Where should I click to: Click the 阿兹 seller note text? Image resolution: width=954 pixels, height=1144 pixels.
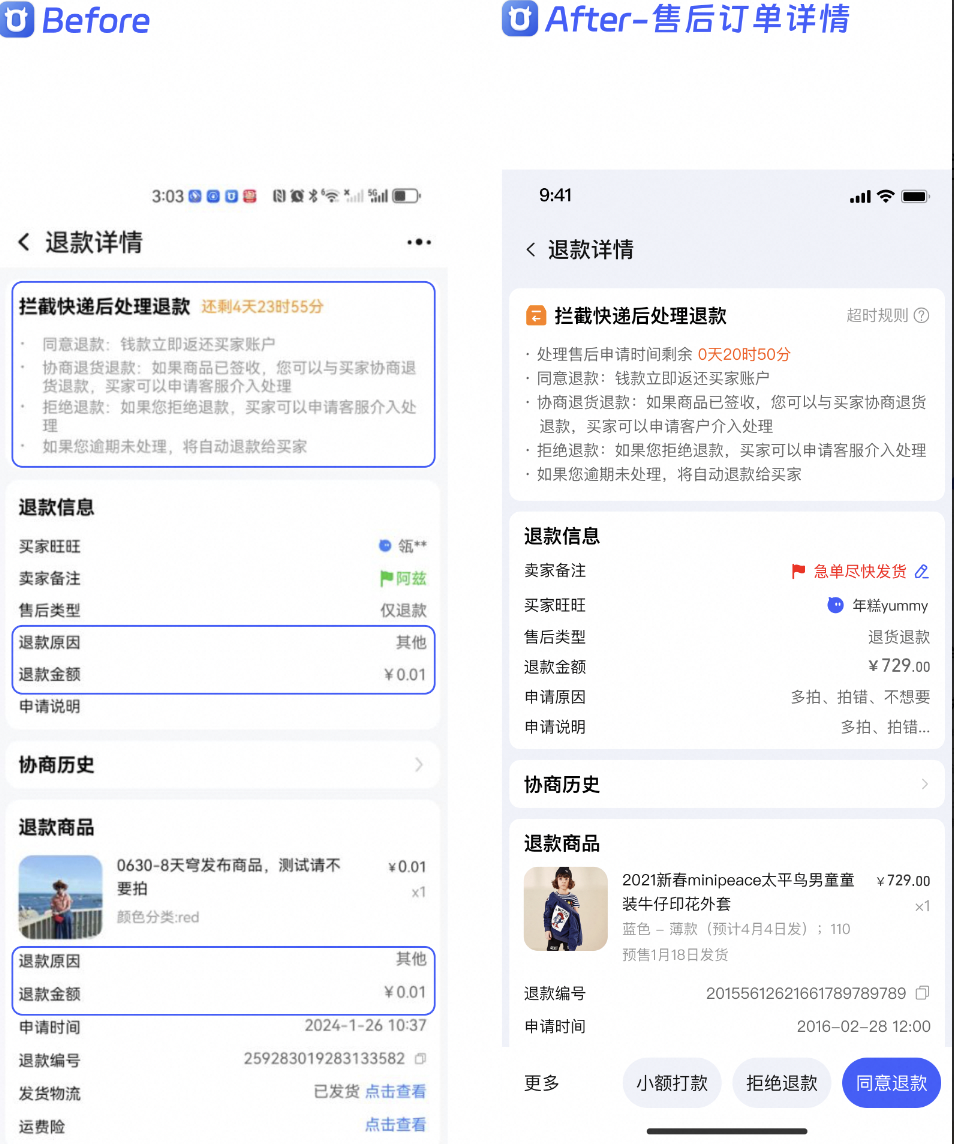click(411, 579)
